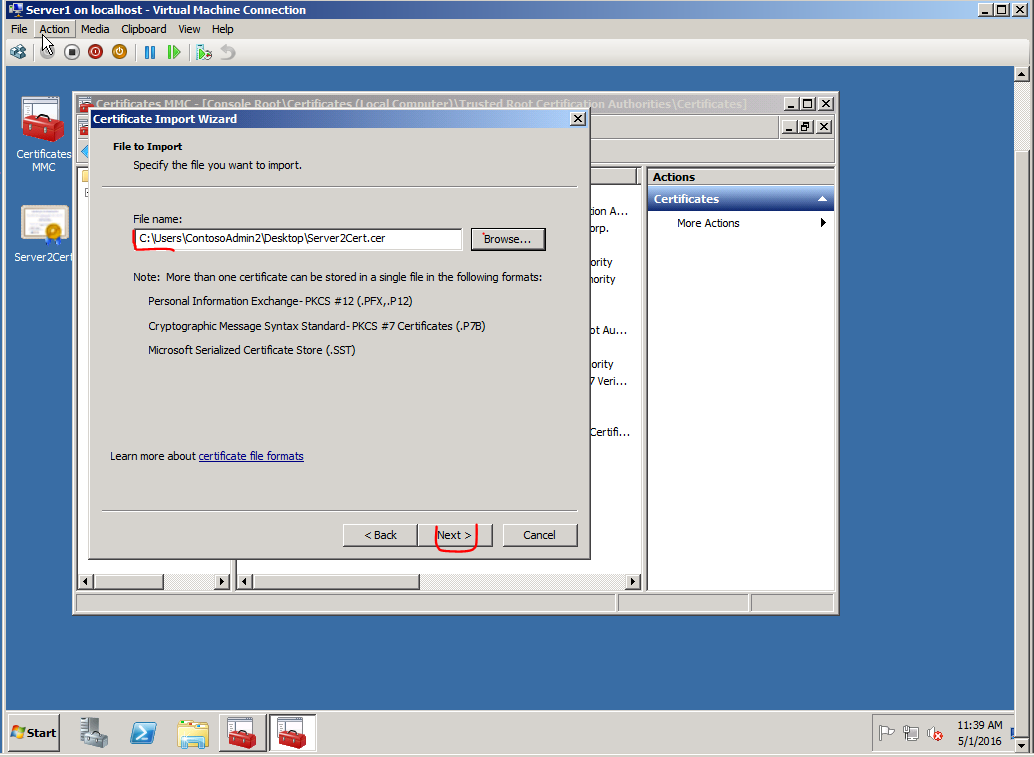Cancel the Certificate Import Wizard

coord(539,535)
